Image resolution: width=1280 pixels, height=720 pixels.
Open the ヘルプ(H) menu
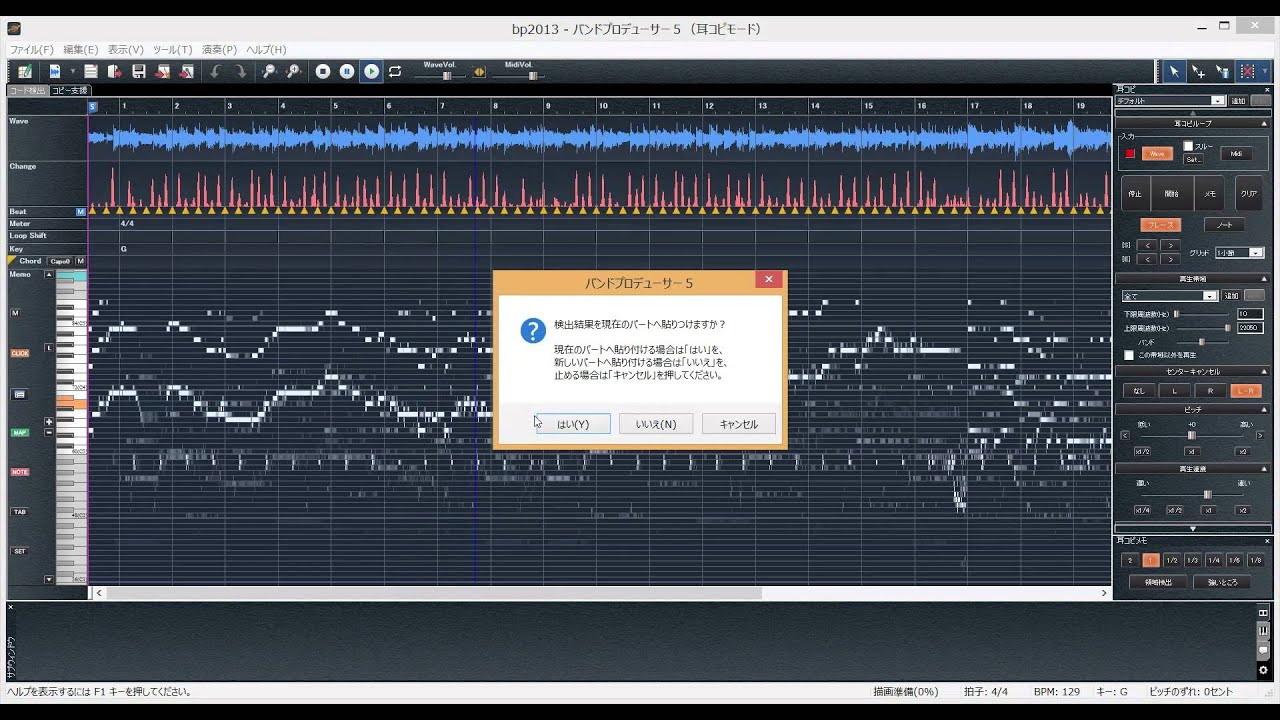coord(266,49)
